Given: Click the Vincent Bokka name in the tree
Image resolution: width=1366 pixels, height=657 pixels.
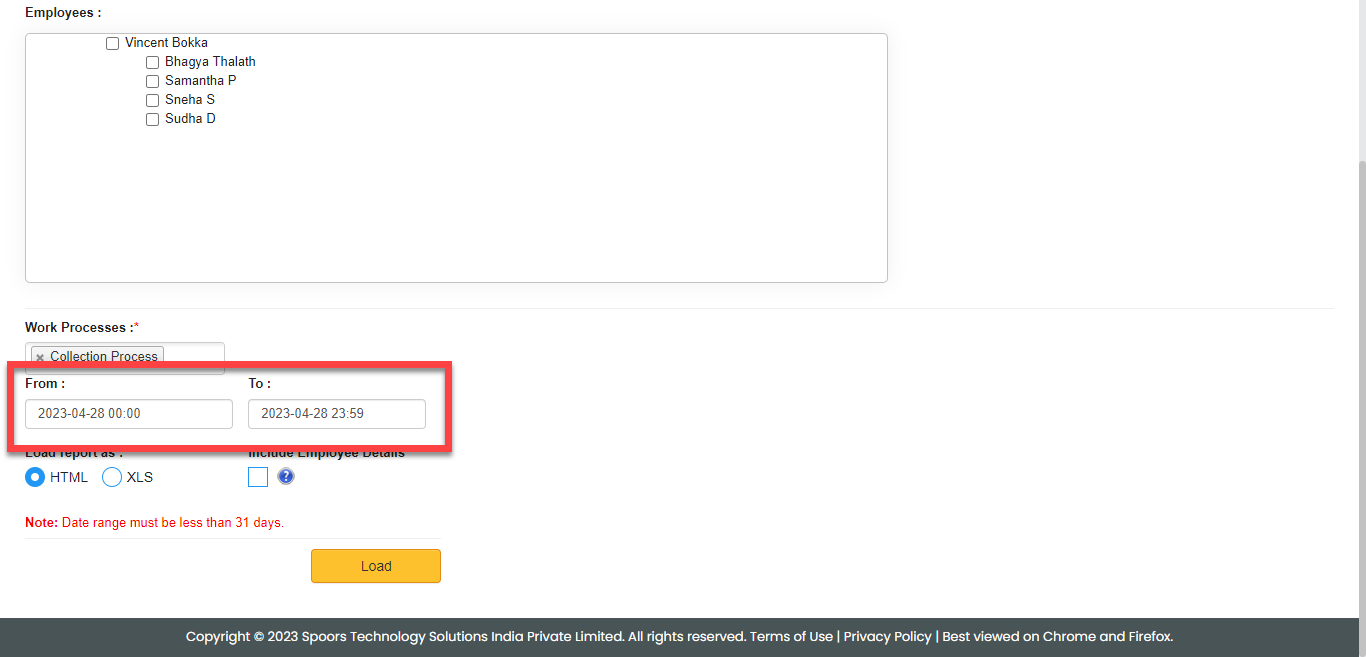Looking at the screenshot, I should pos(166,43).
